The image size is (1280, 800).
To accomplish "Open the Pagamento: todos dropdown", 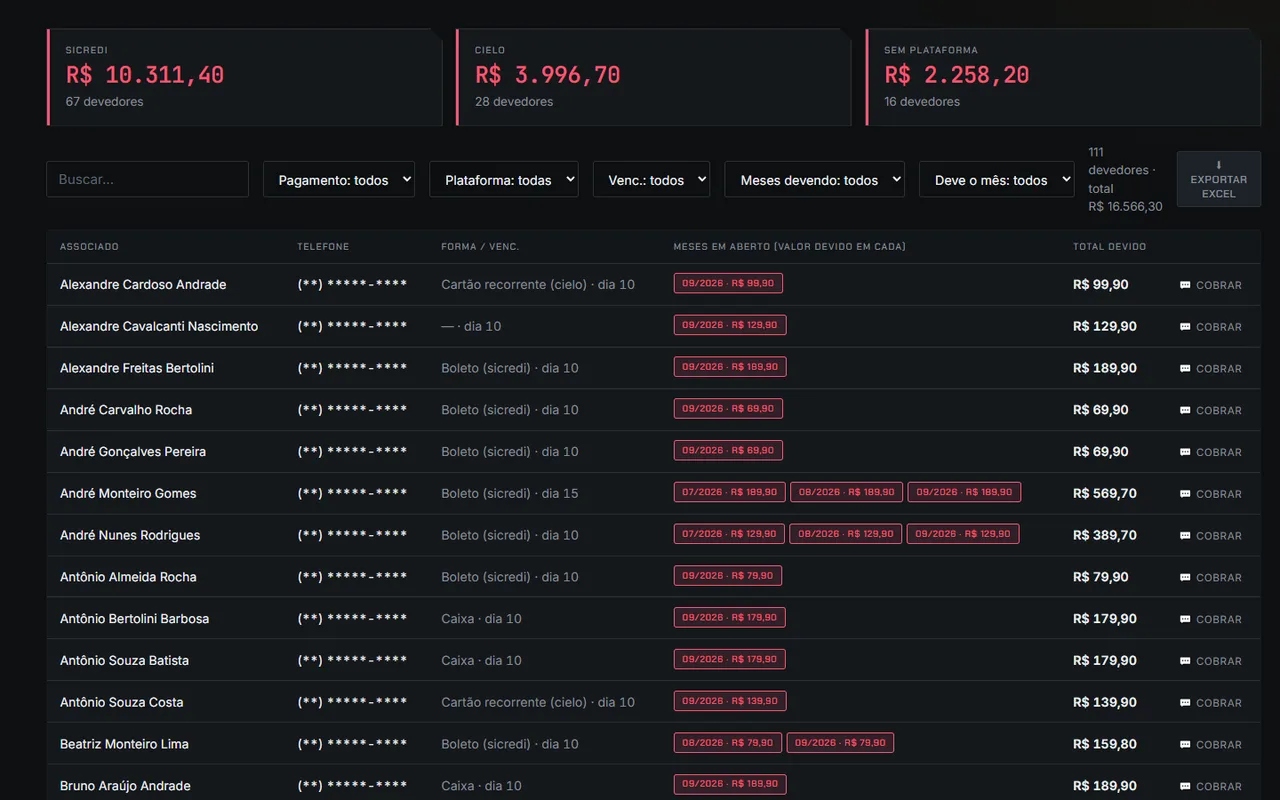I will (339, 180).
